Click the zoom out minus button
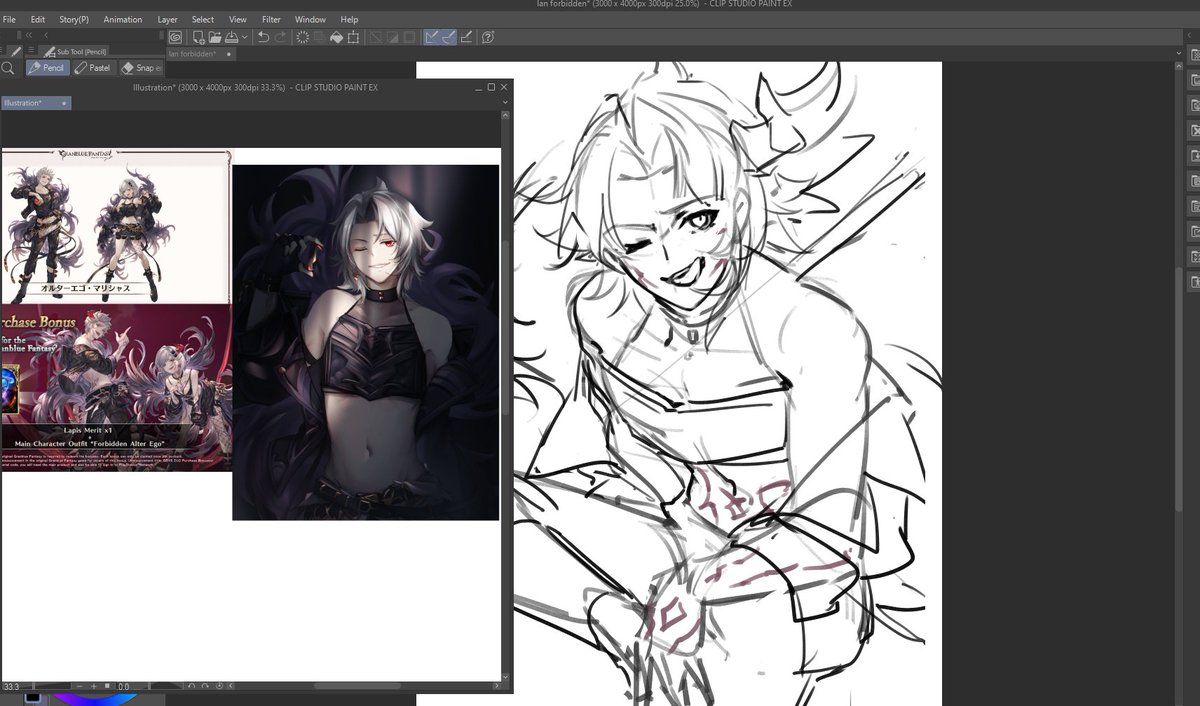 [80, 686]
